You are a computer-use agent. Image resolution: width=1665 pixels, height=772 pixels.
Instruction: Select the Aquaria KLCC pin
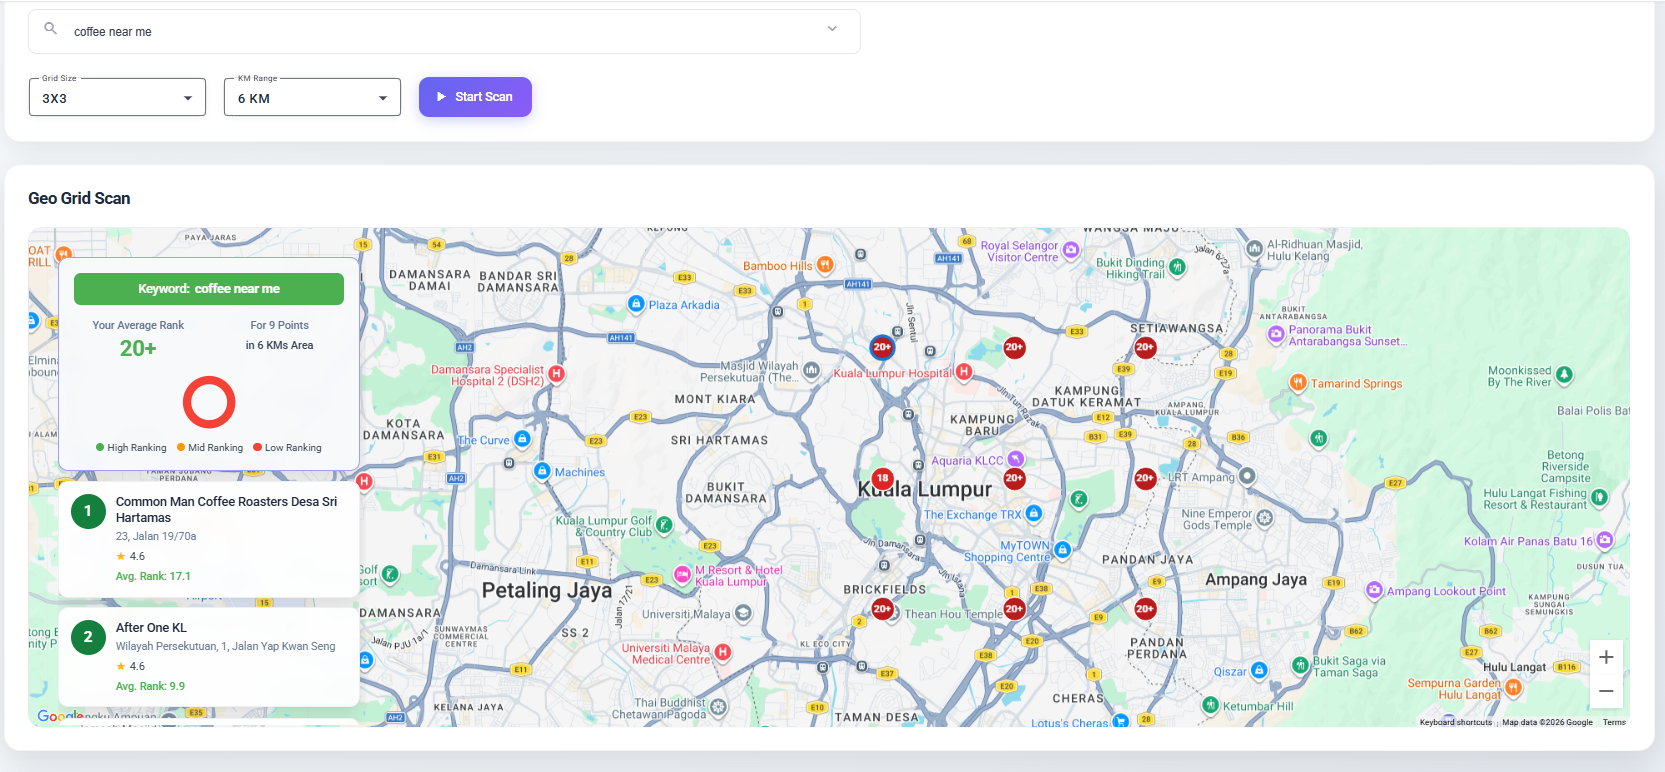(1016, 459)
